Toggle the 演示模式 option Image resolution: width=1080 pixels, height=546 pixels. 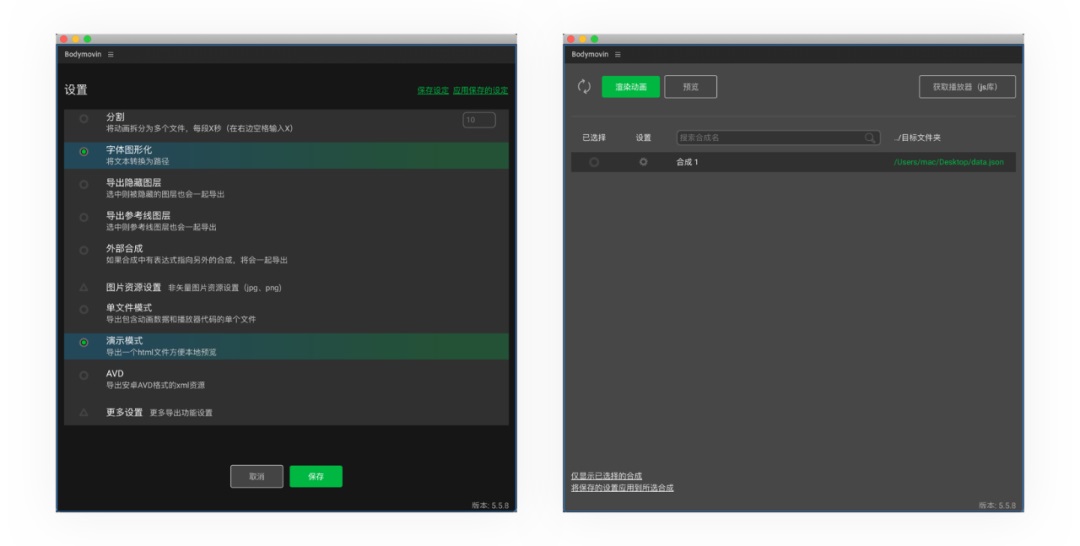pyautogui.click(x=84, y=342)
